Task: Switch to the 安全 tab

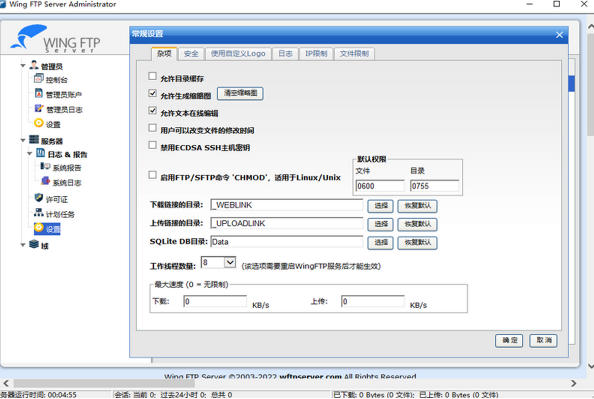Action: click(x=191, y=54)
